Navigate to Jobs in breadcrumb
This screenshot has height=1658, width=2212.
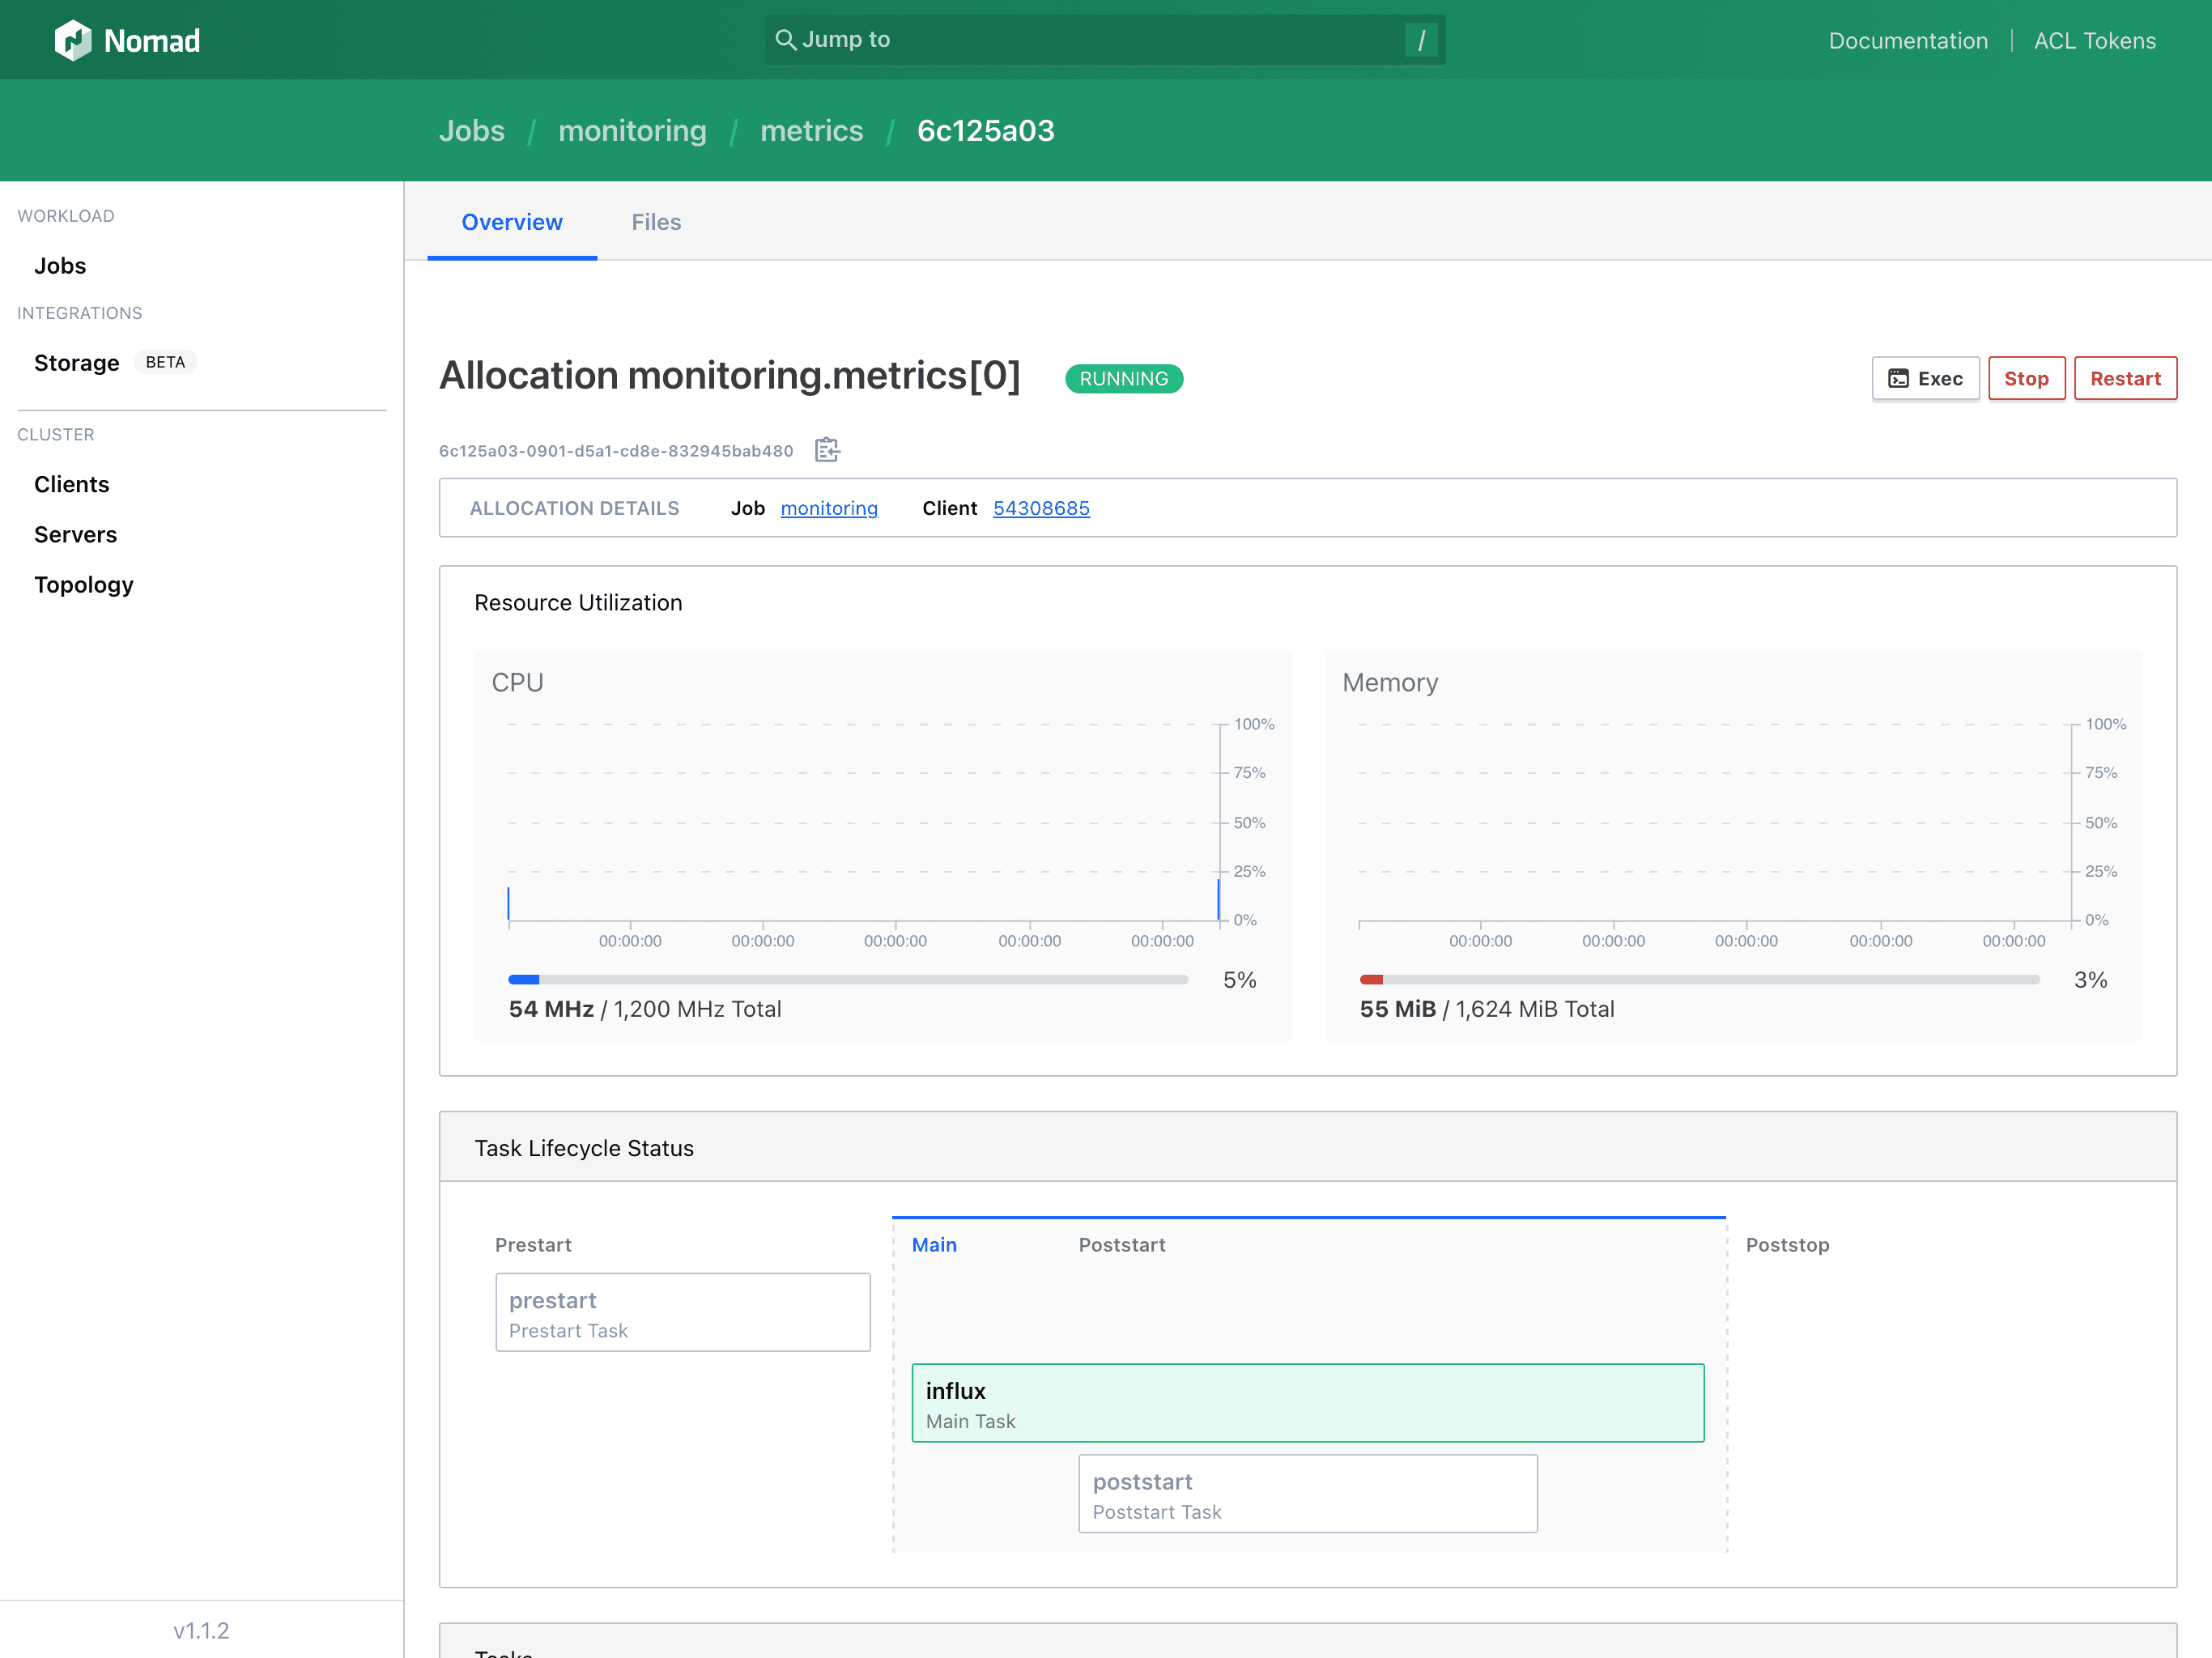pyautogui.click(x=472, y=130)
